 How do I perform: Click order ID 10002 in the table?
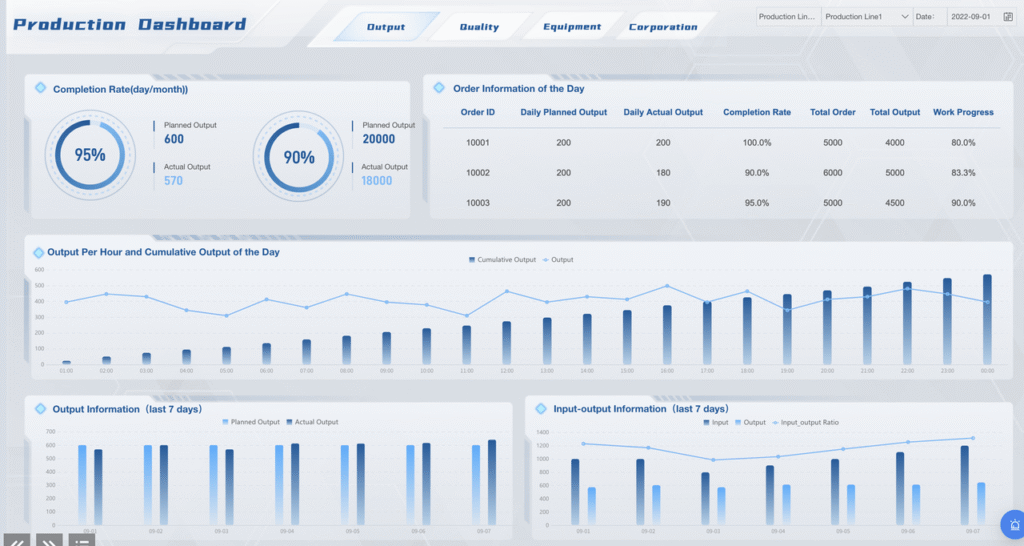(478, 173)
